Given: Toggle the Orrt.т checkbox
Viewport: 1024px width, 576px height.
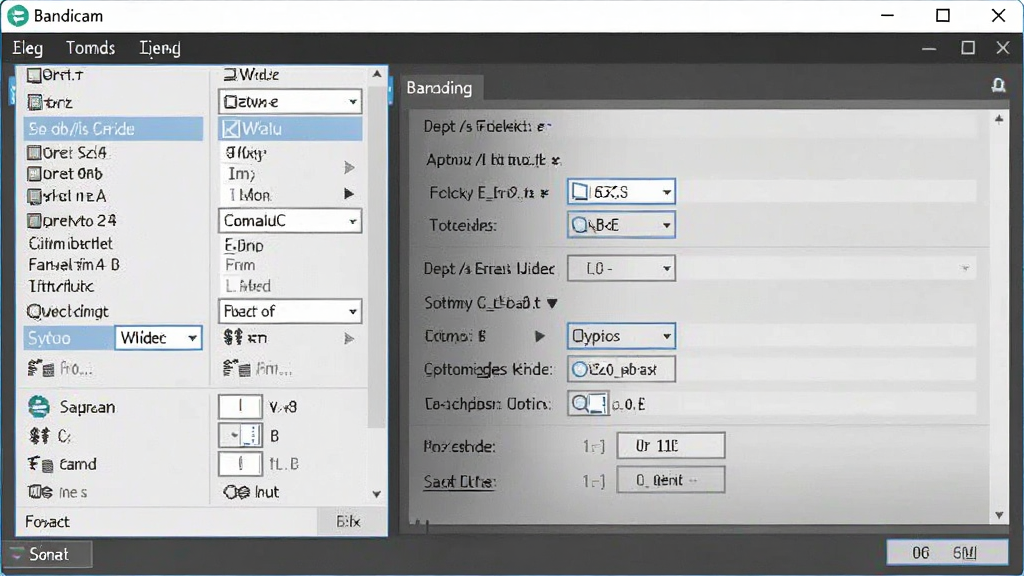Looking at the screenshot, I should (34, 76).
